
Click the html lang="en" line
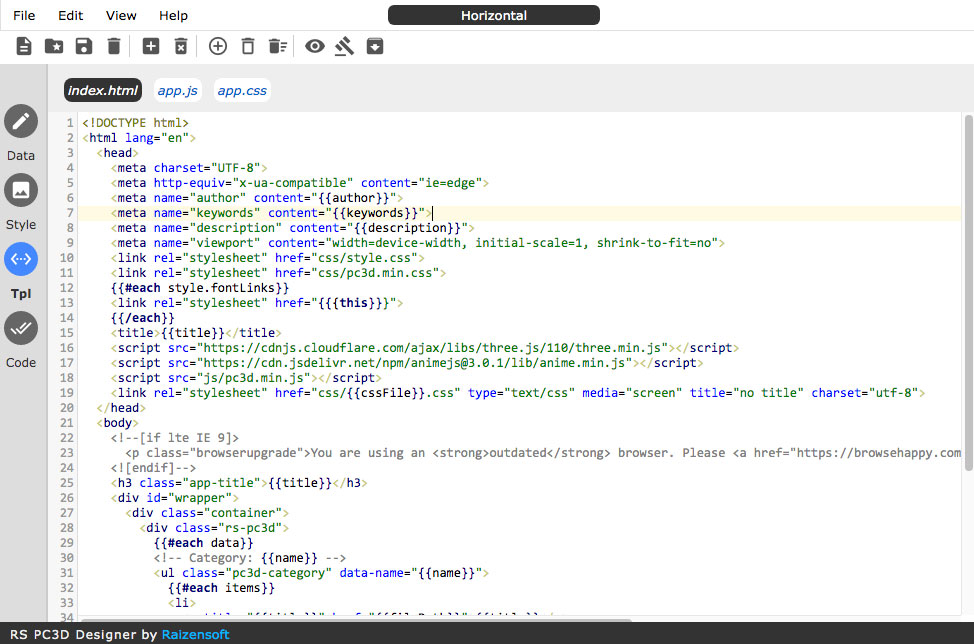139,138
